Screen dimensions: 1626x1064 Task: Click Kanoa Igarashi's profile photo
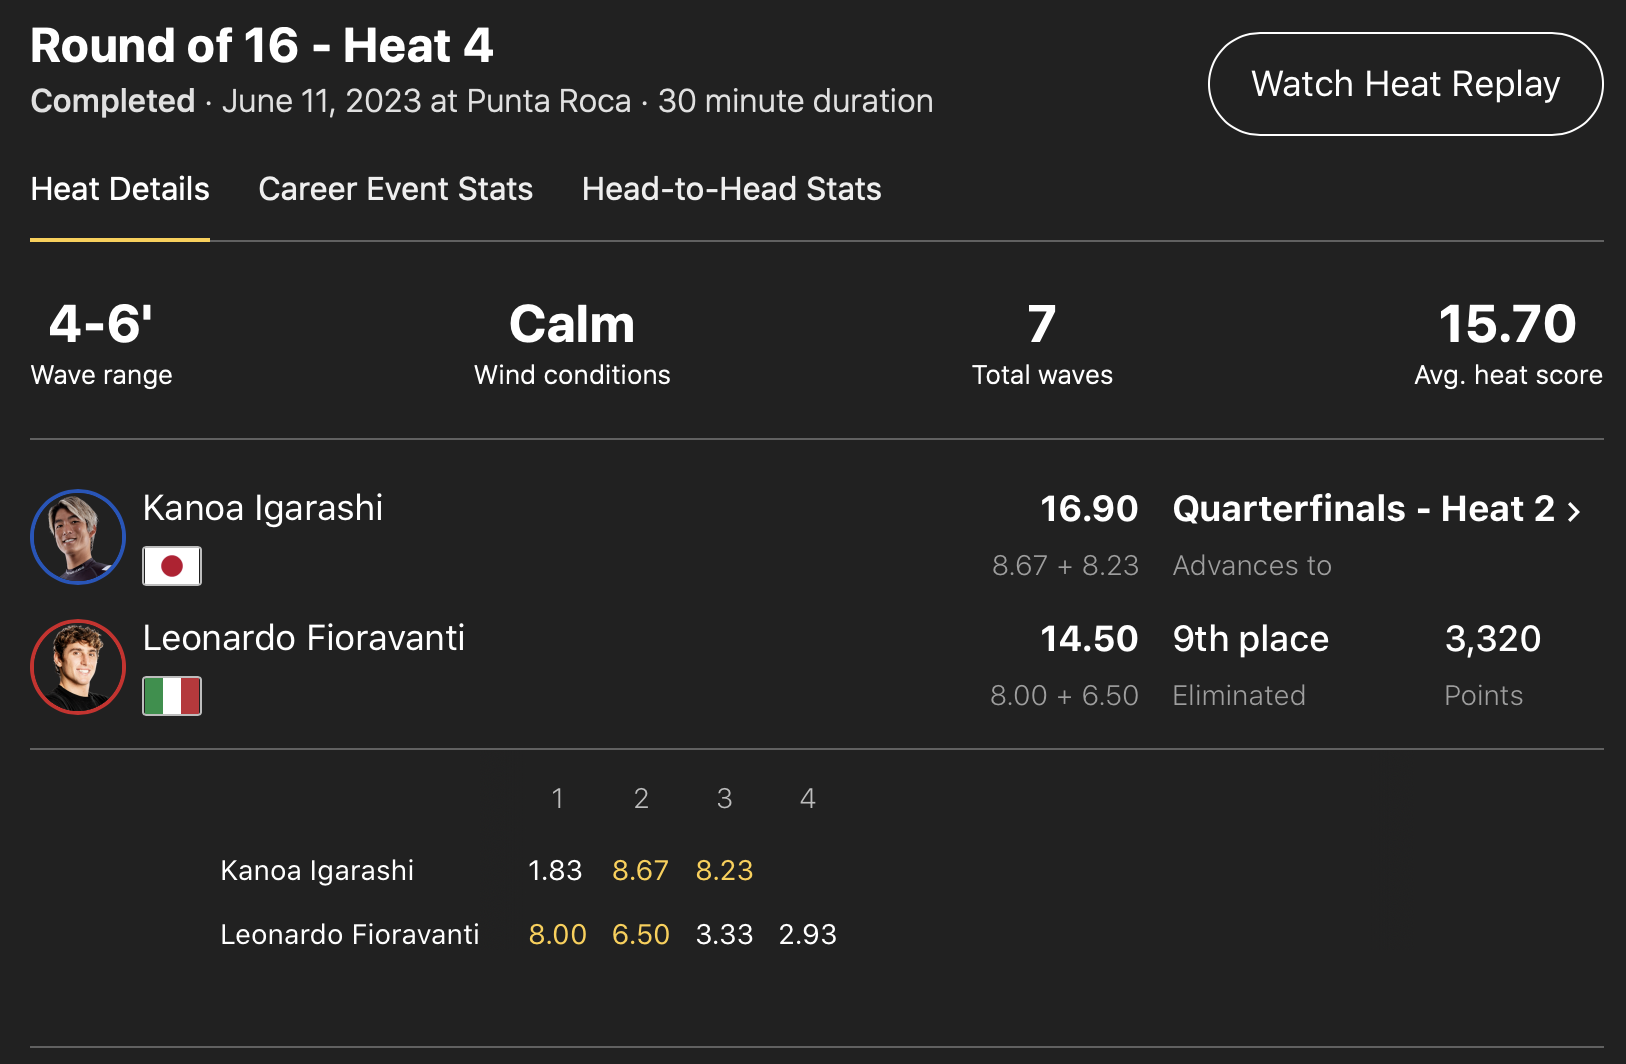pos(78,537)
